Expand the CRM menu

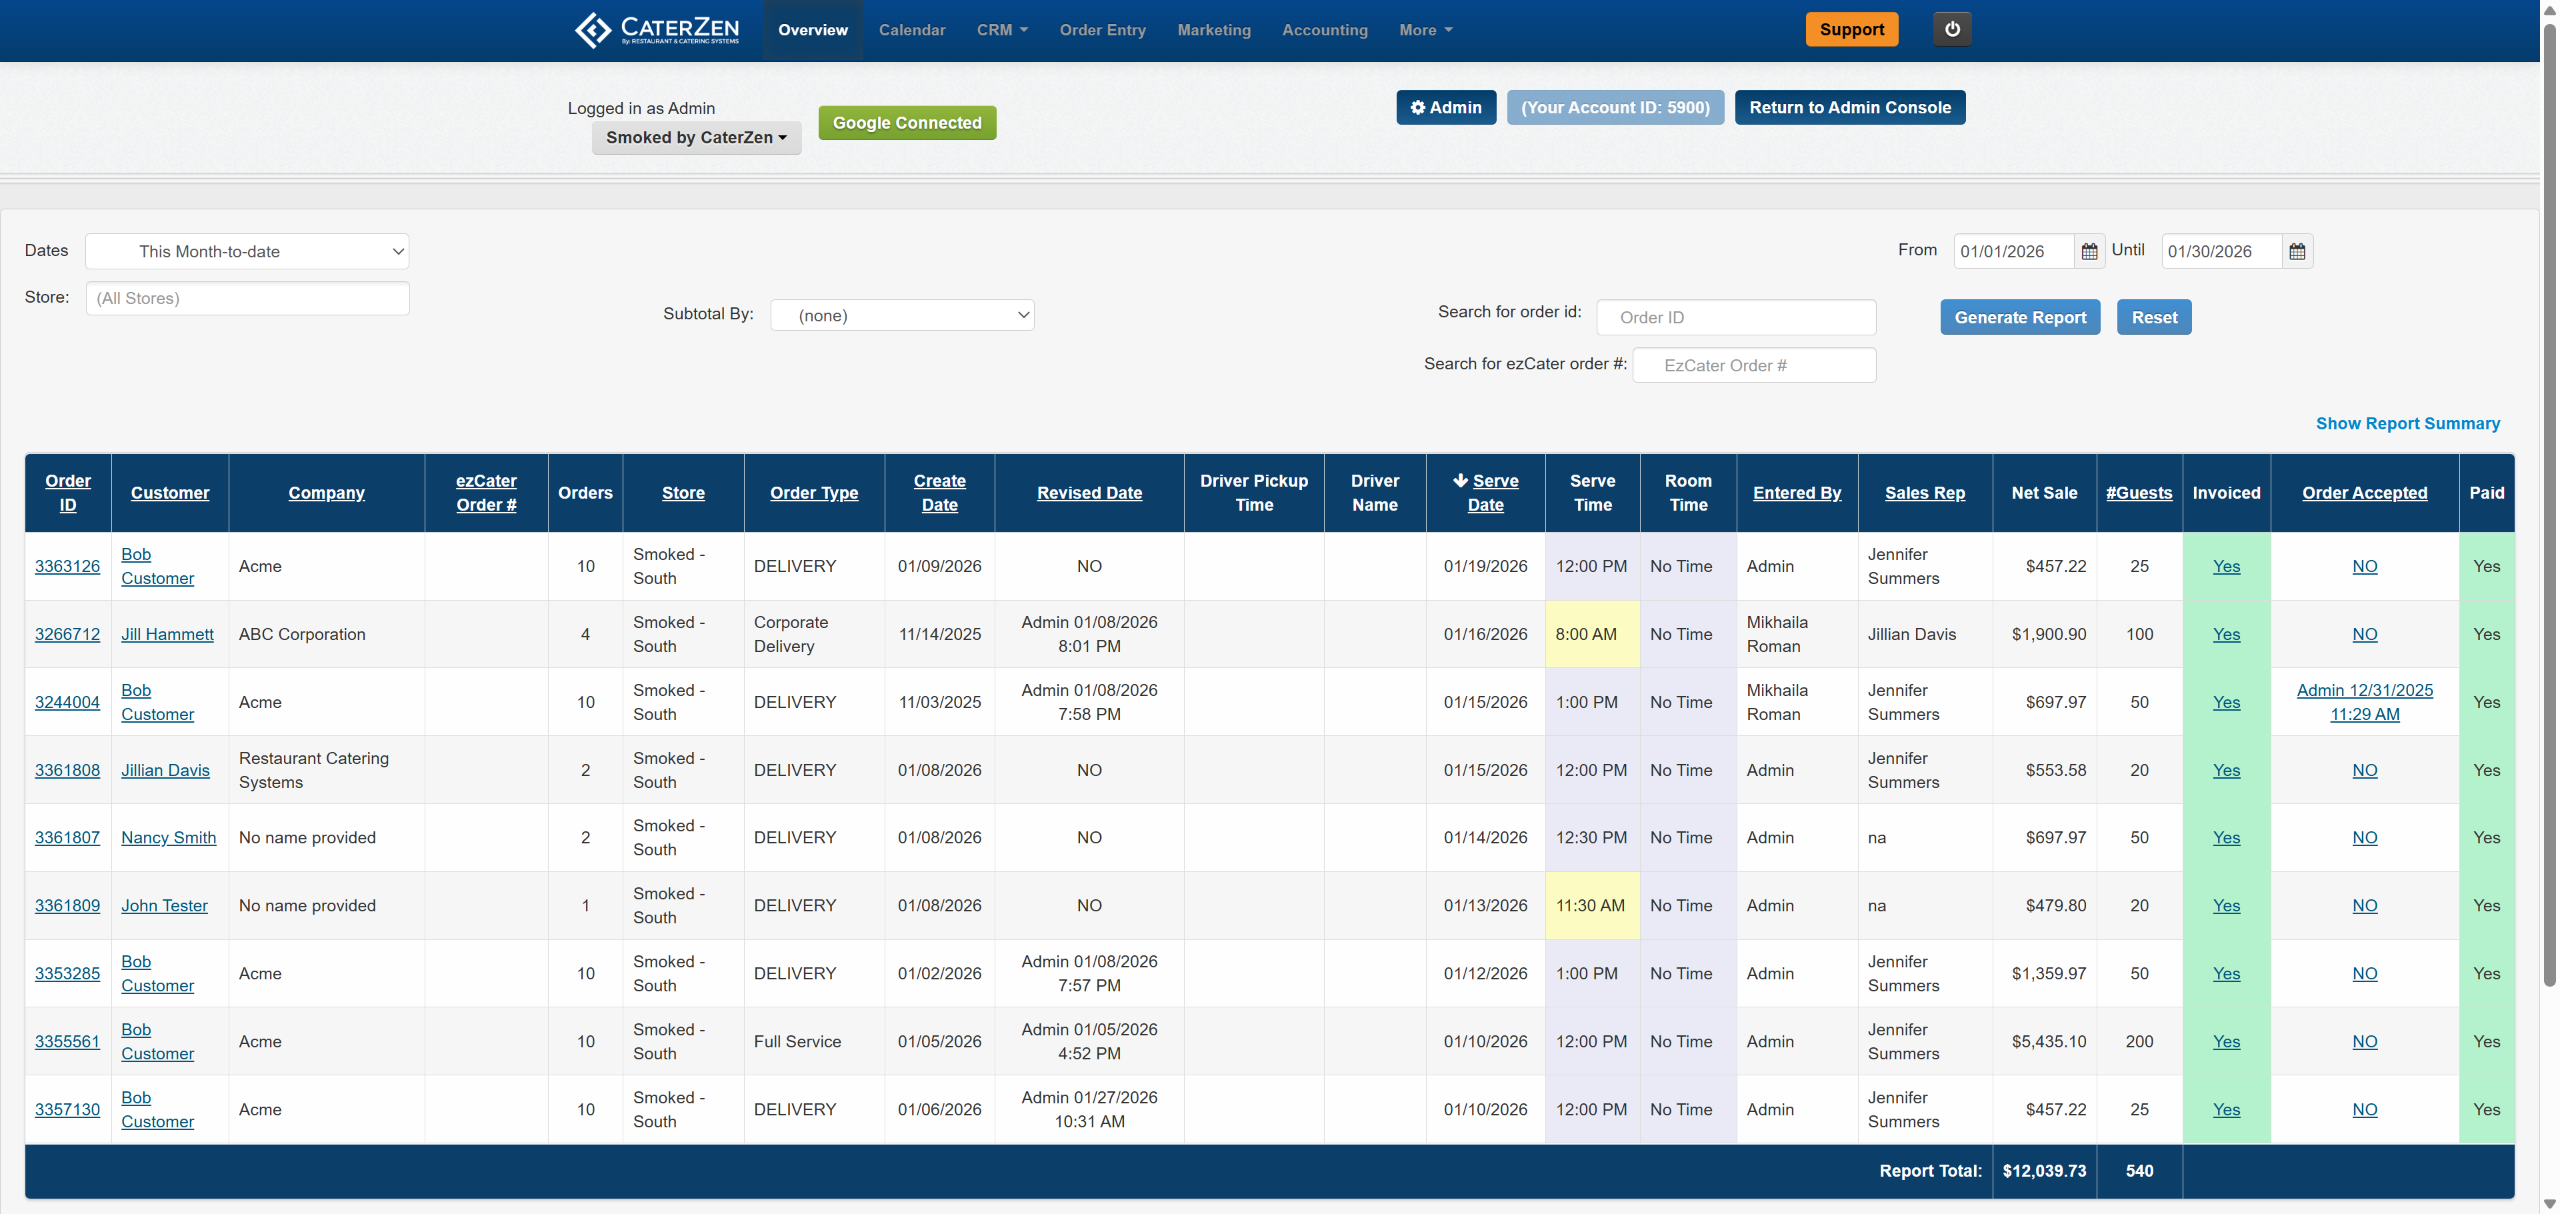[1001, 30]
